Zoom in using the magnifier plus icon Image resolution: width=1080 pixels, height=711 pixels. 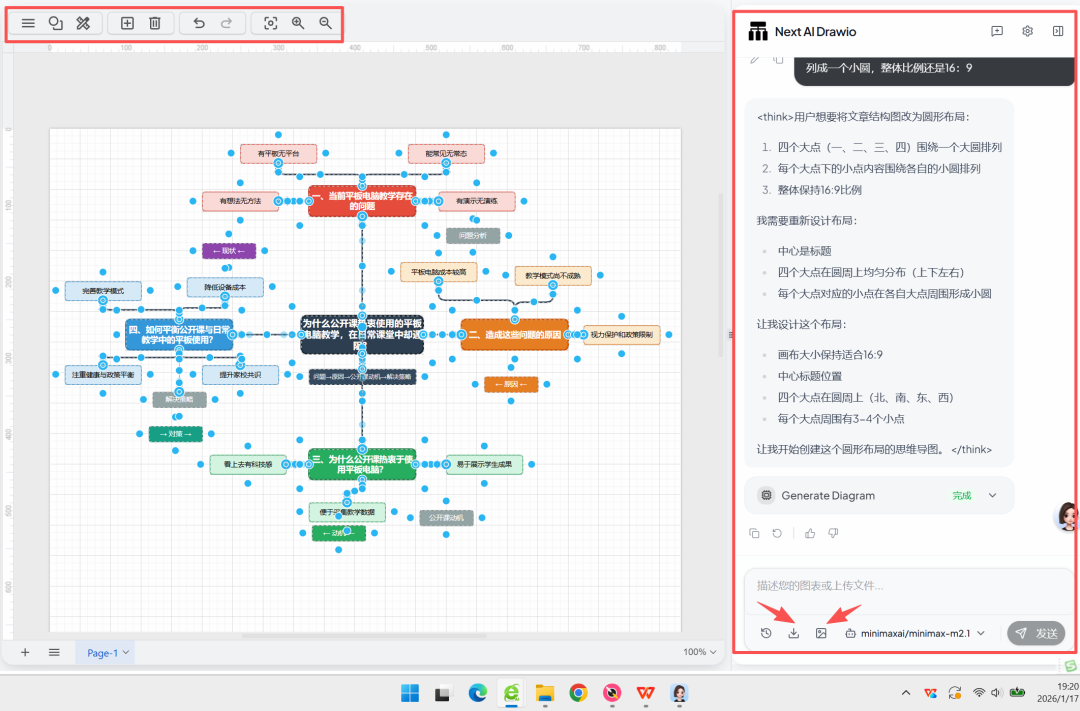pos(298,23)
